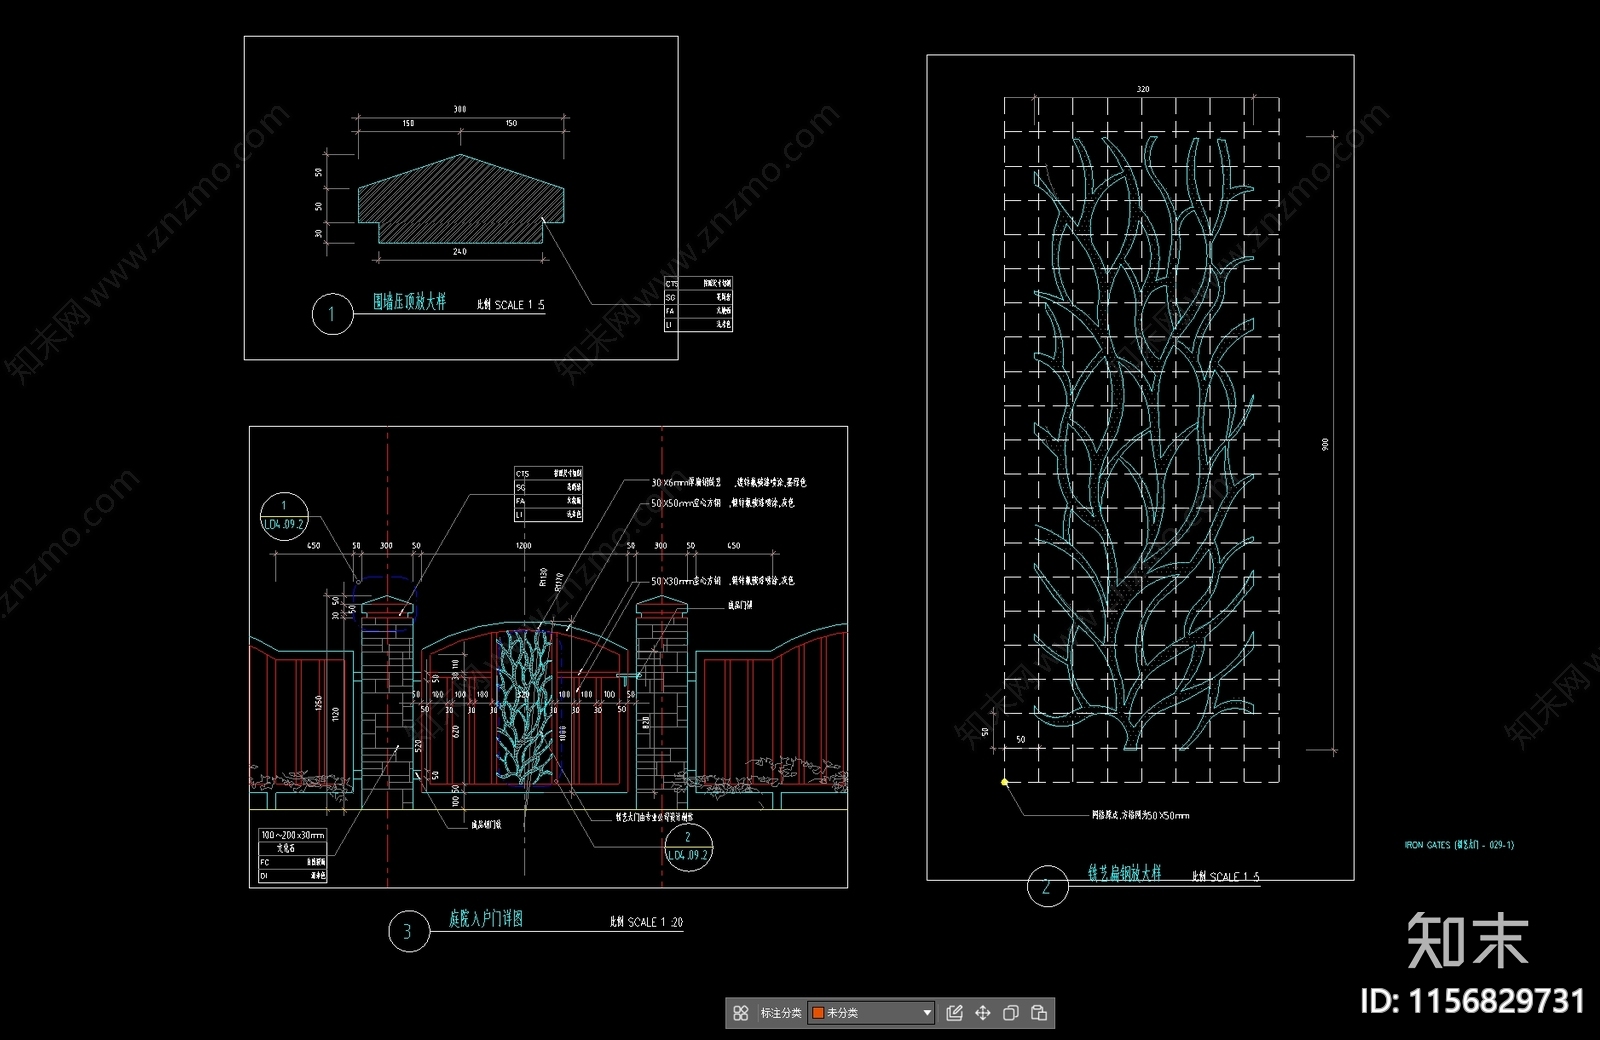Click the 30X6mm flat steel annotation
Viewport: 1600px width, 1040px height.
pos(728,483)
